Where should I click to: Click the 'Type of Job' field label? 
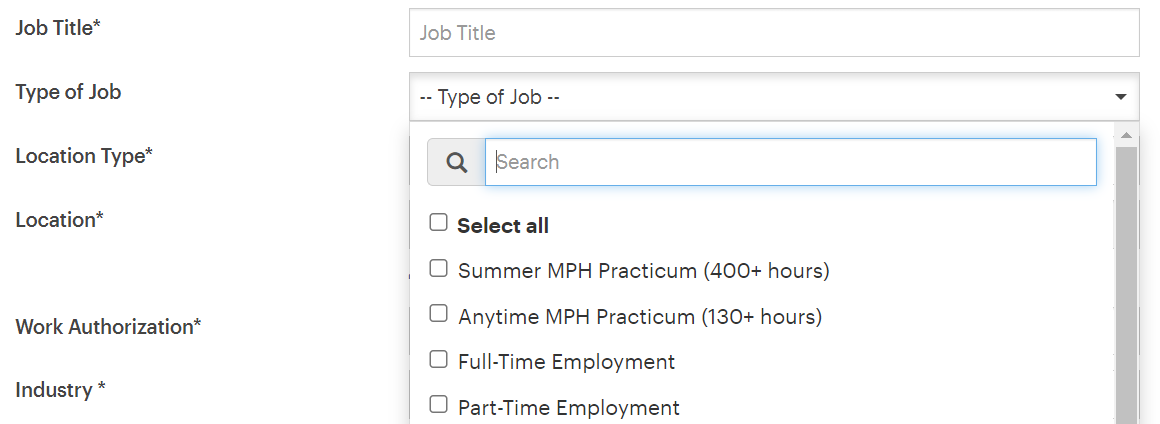(68, 92)
